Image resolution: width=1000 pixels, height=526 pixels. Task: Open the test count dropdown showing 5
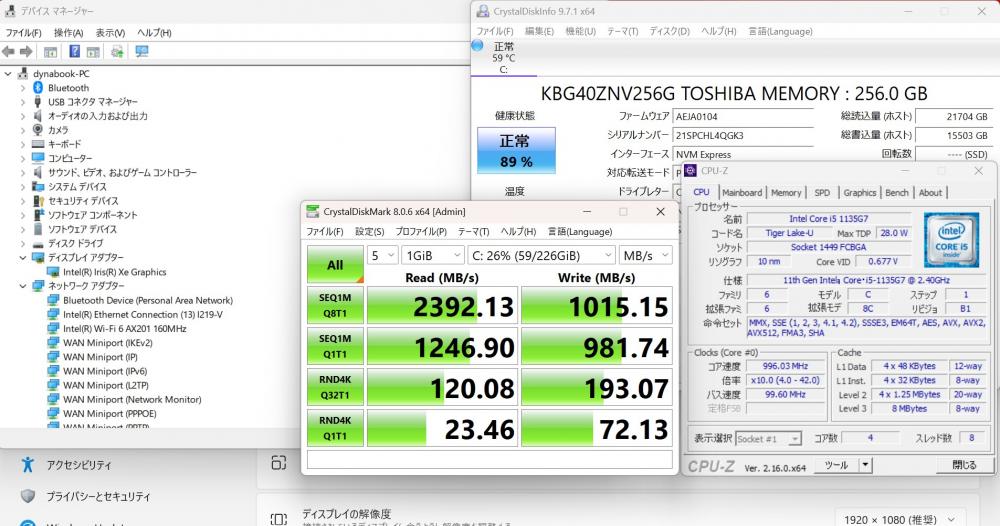coord(381,255)
